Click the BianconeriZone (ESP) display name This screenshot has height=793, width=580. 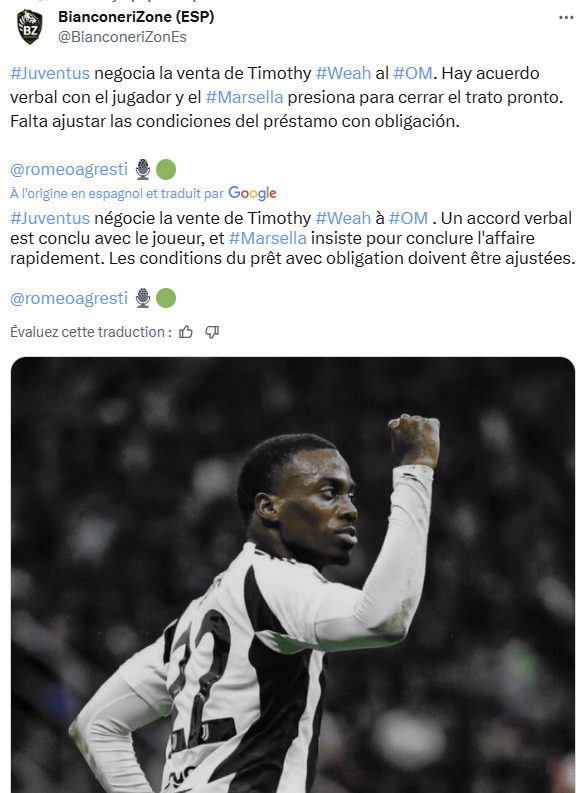(x=136, y=17)
